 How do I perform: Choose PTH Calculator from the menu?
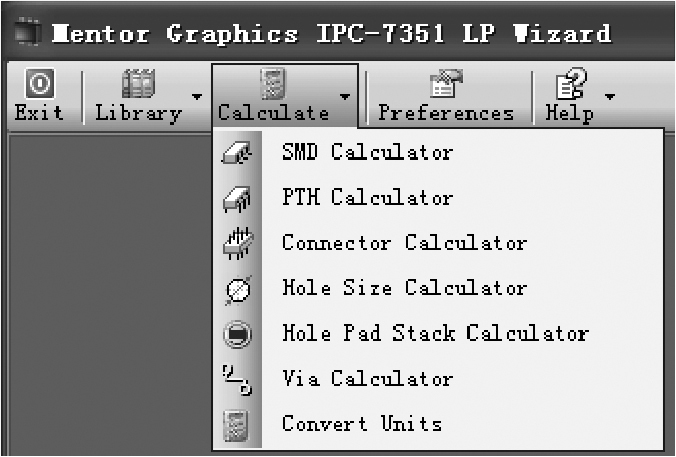tap(367, 198)
